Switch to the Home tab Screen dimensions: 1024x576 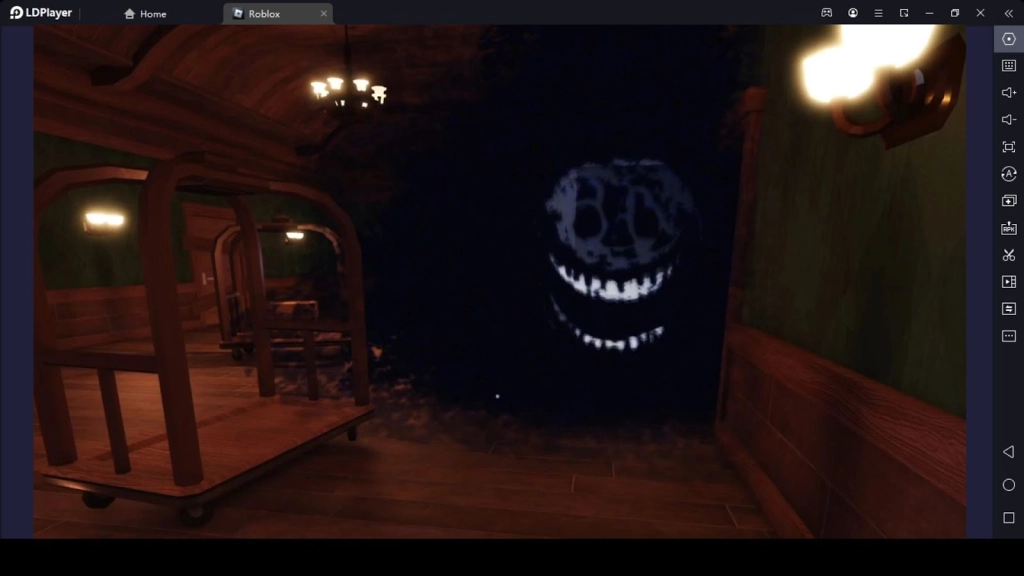[x=145, y=14]
